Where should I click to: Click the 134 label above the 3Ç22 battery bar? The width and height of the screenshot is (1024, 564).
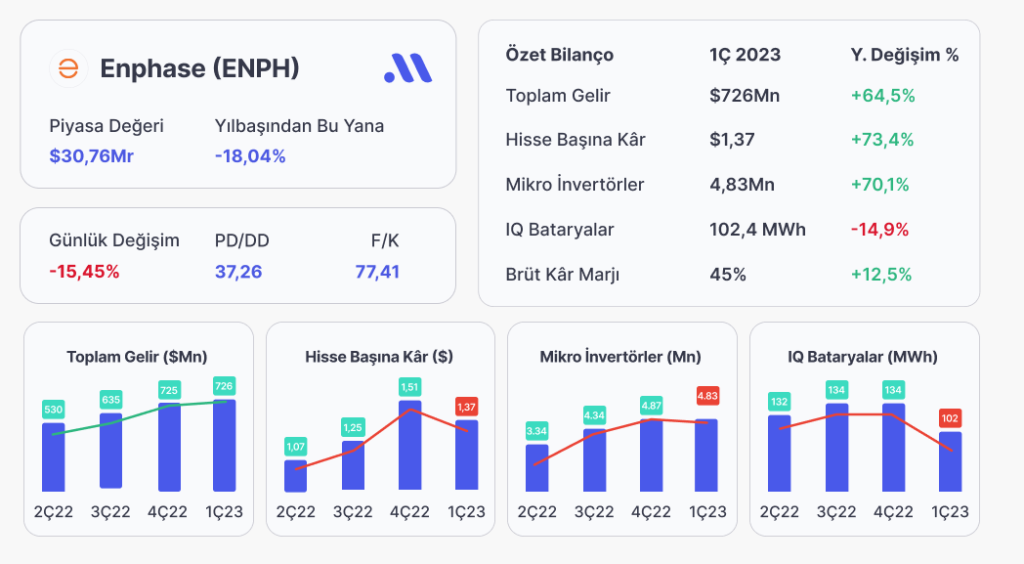(837, 390)
